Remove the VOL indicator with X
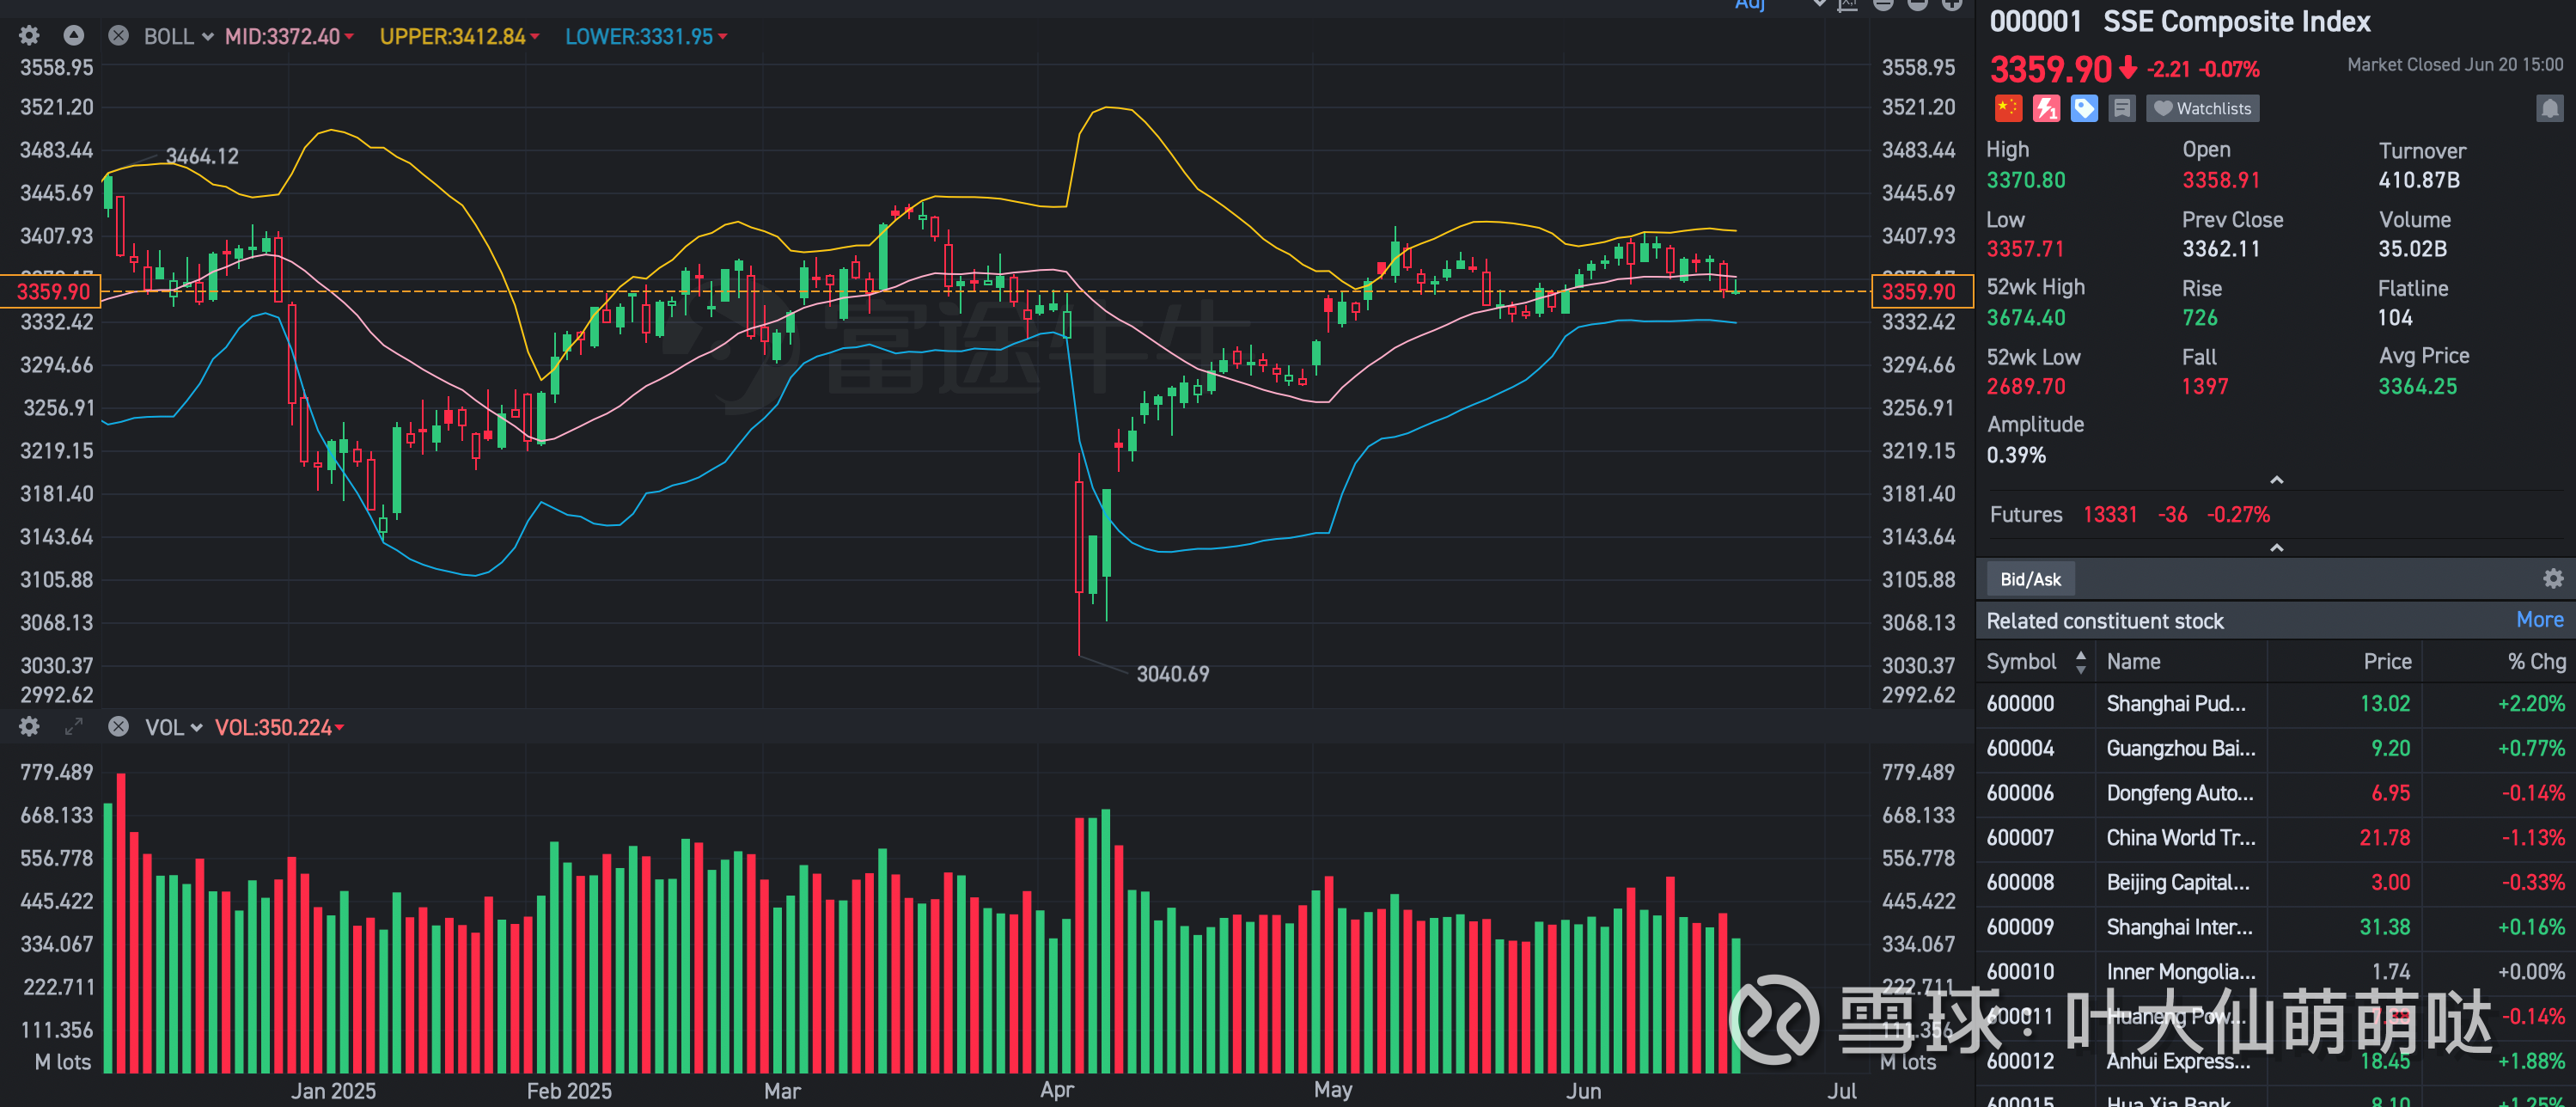The height and width of the screenshot is (1107, 2576). pyautogui.click(x=118, y=727)
